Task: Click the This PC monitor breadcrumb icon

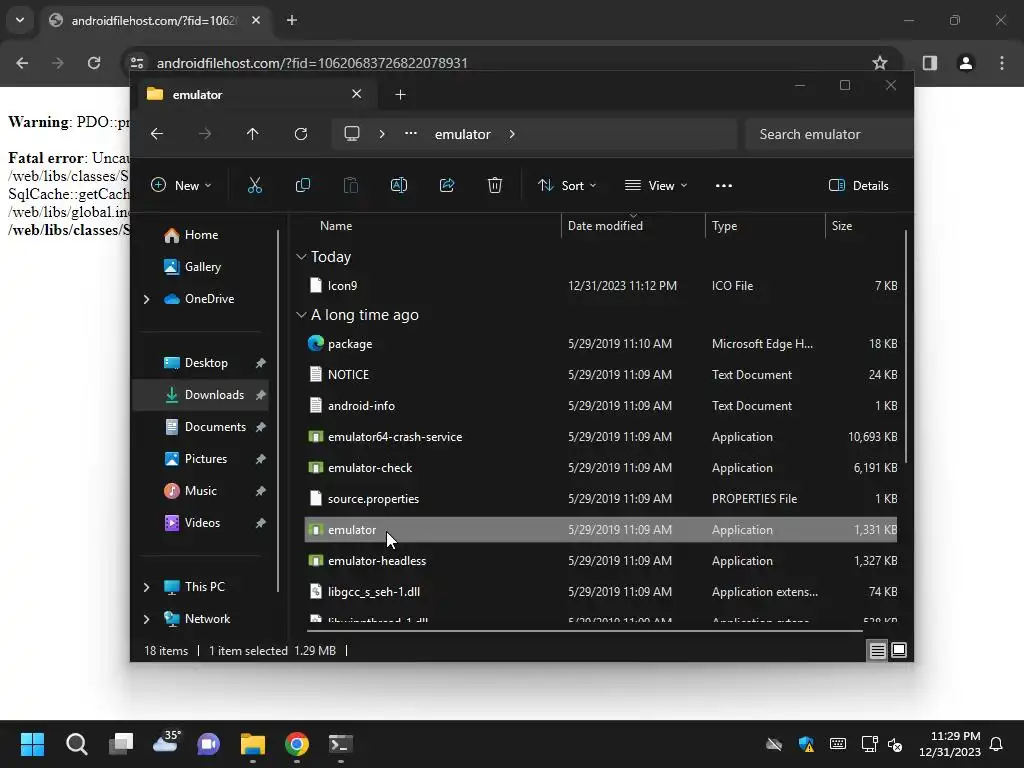Action: click(352, 134)
